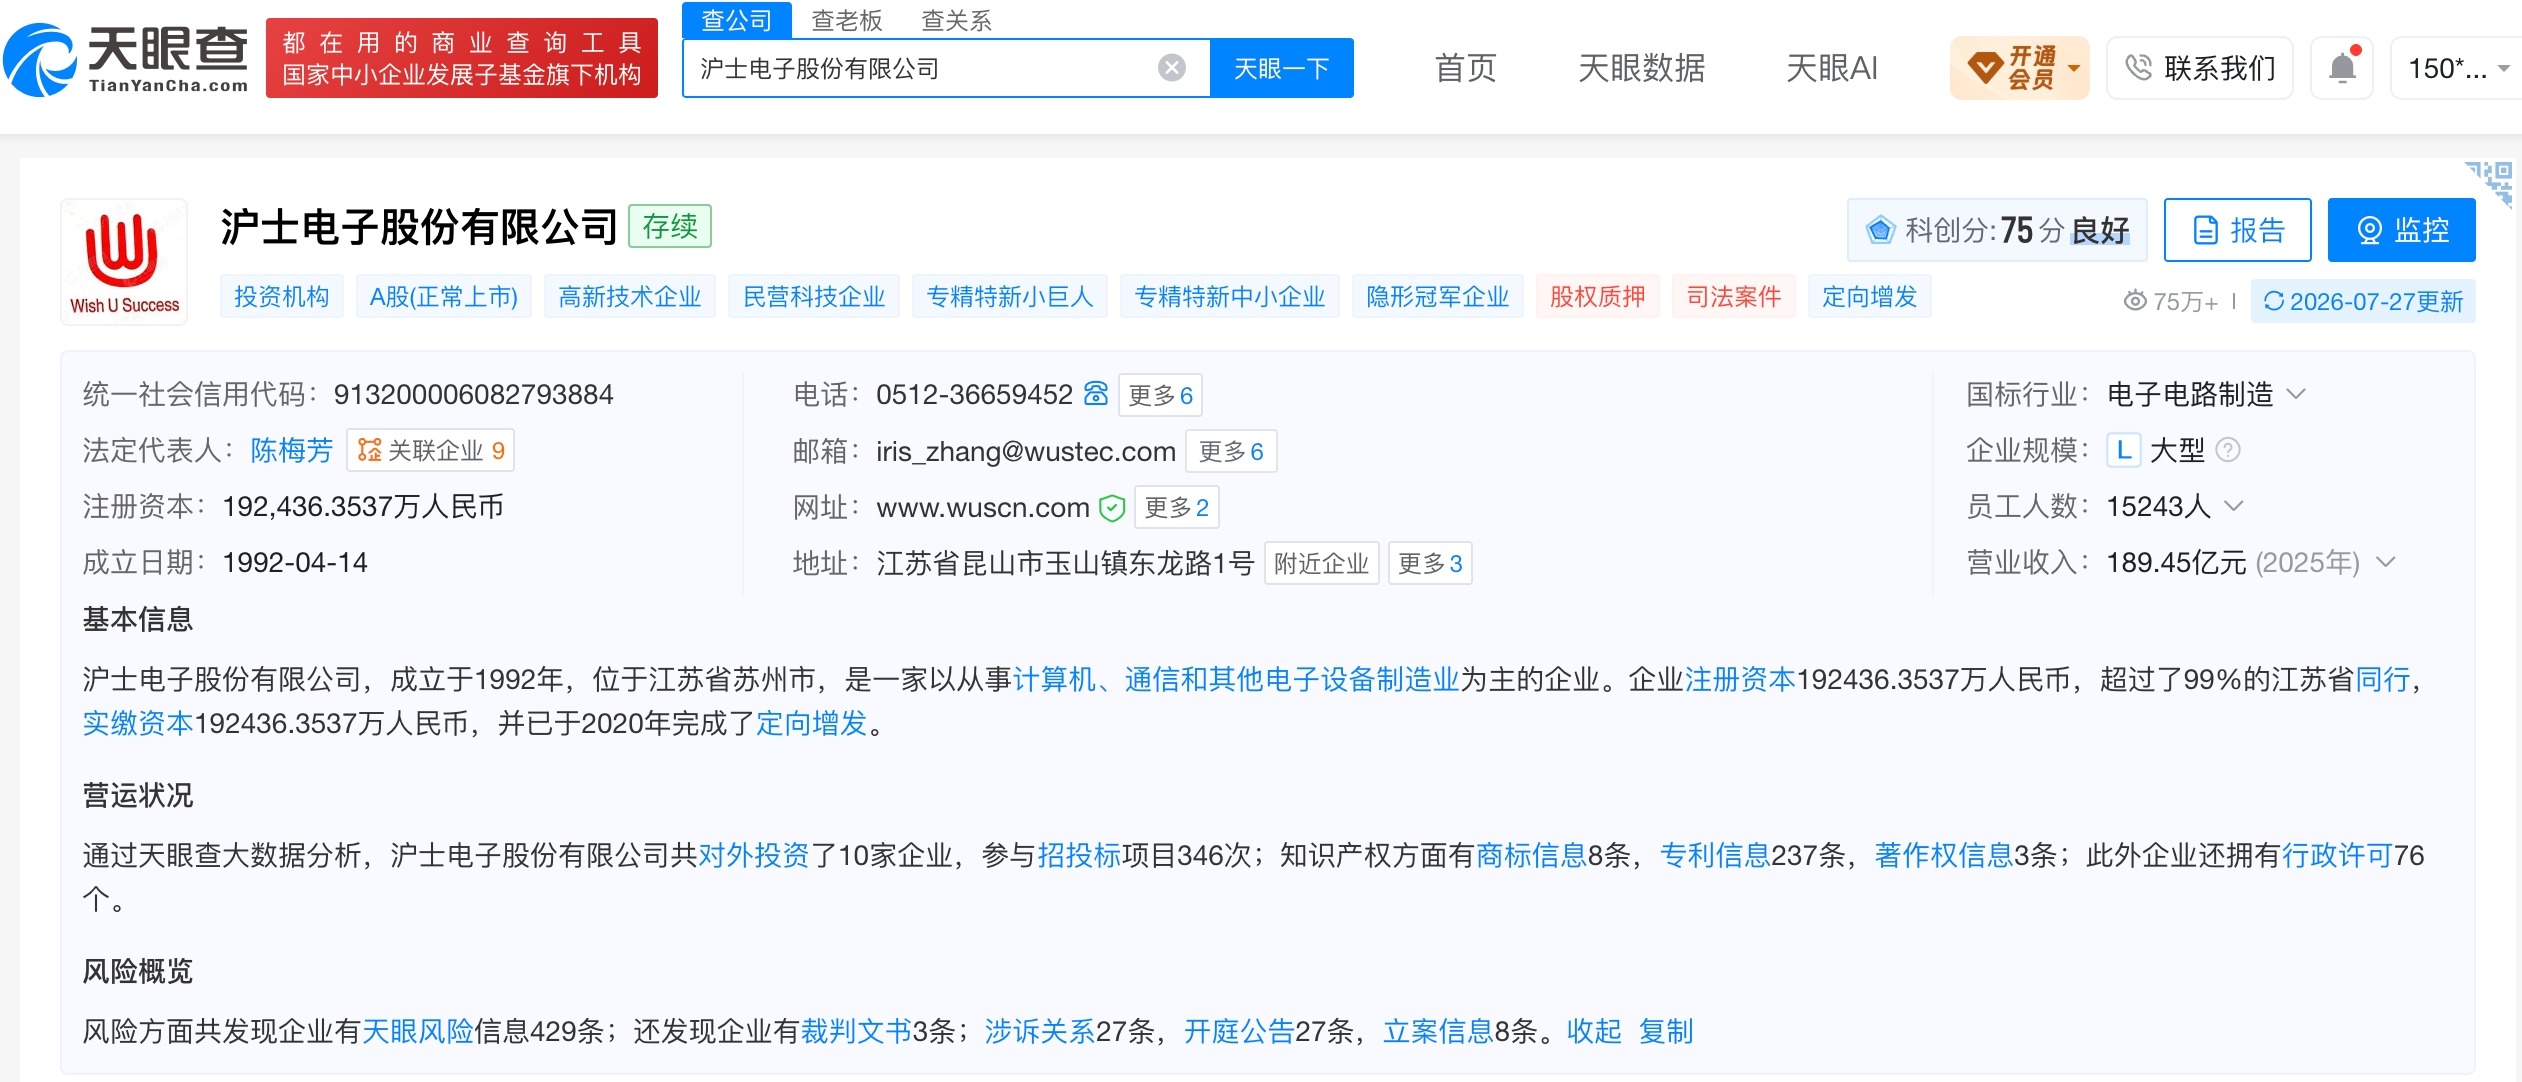This screenshot has width=2522, height=1082.
Task: Open the notification bell
Action: (x=2342, y=68)
